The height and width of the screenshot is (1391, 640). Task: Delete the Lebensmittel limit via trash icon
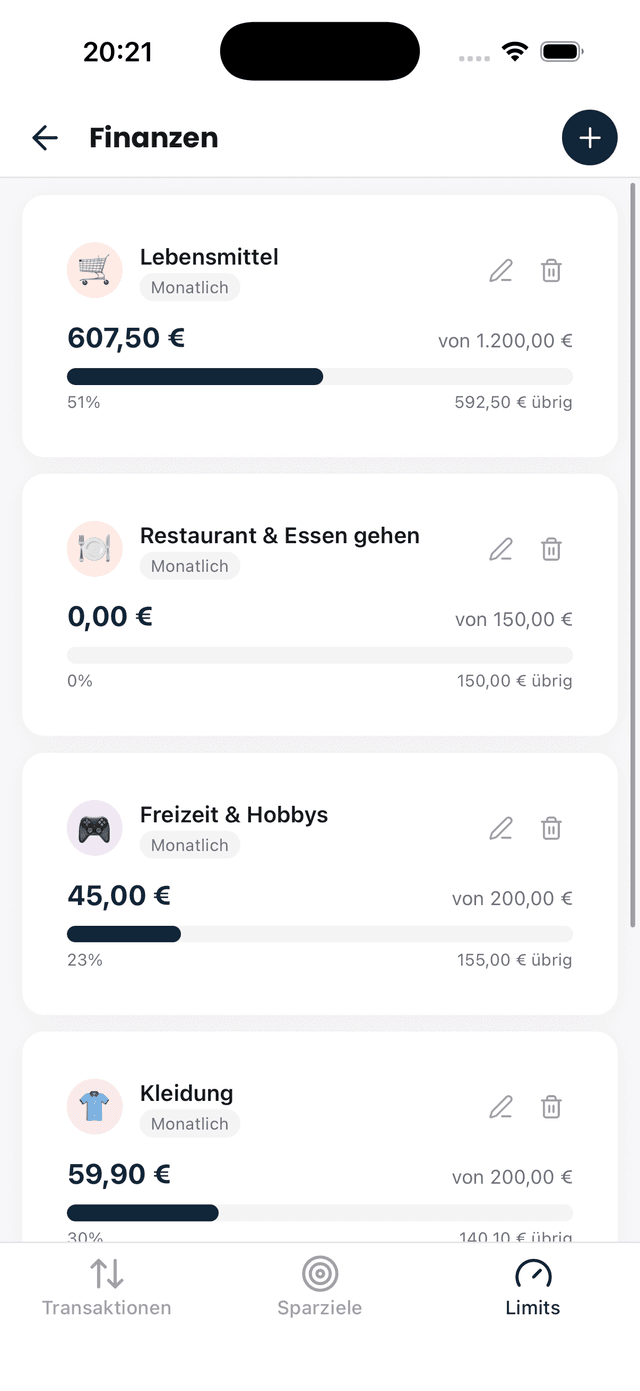[551, 270]
